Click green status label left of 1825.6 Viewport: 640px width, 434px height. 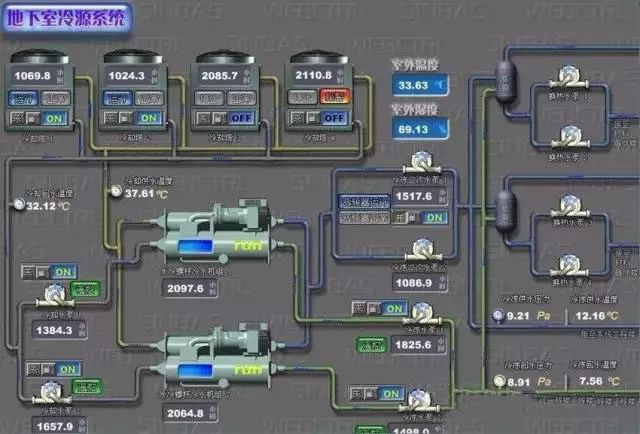tap(371, 344)
